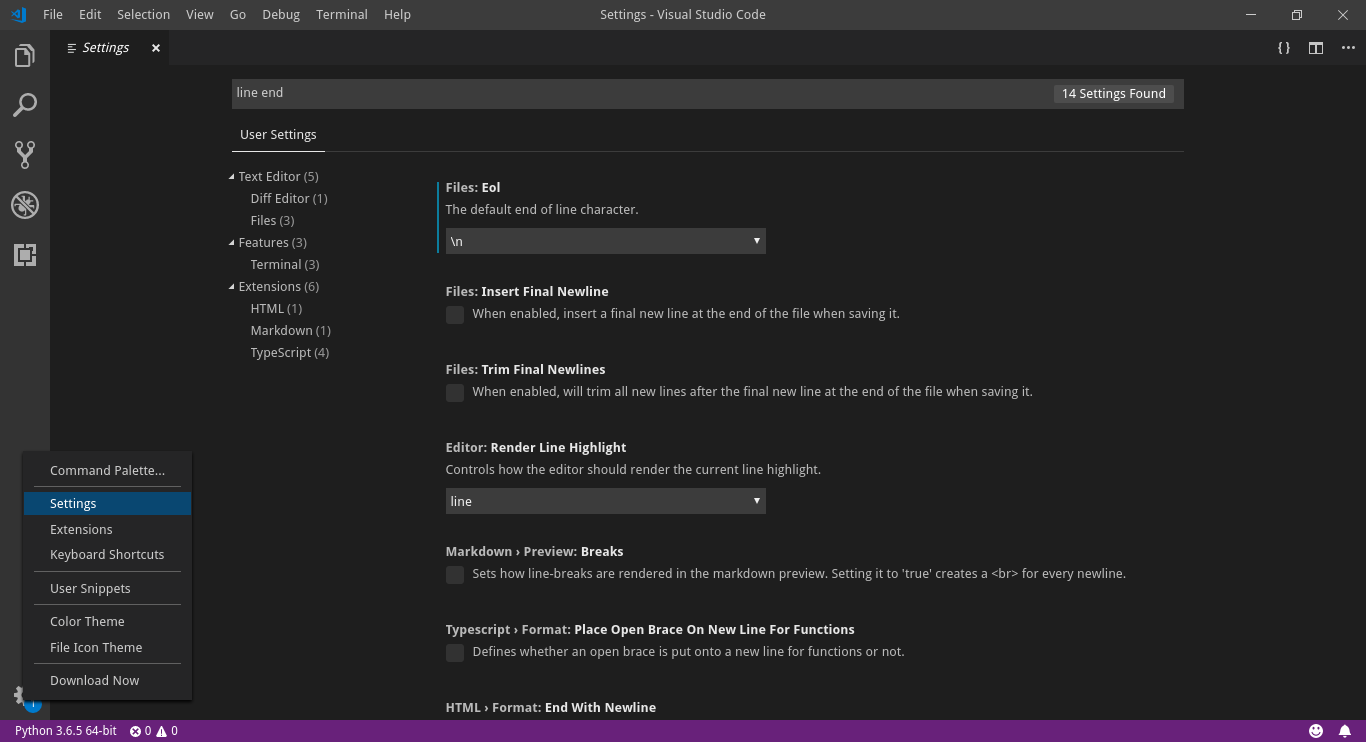Open the Debug view in activity bar

coord(25,205)
